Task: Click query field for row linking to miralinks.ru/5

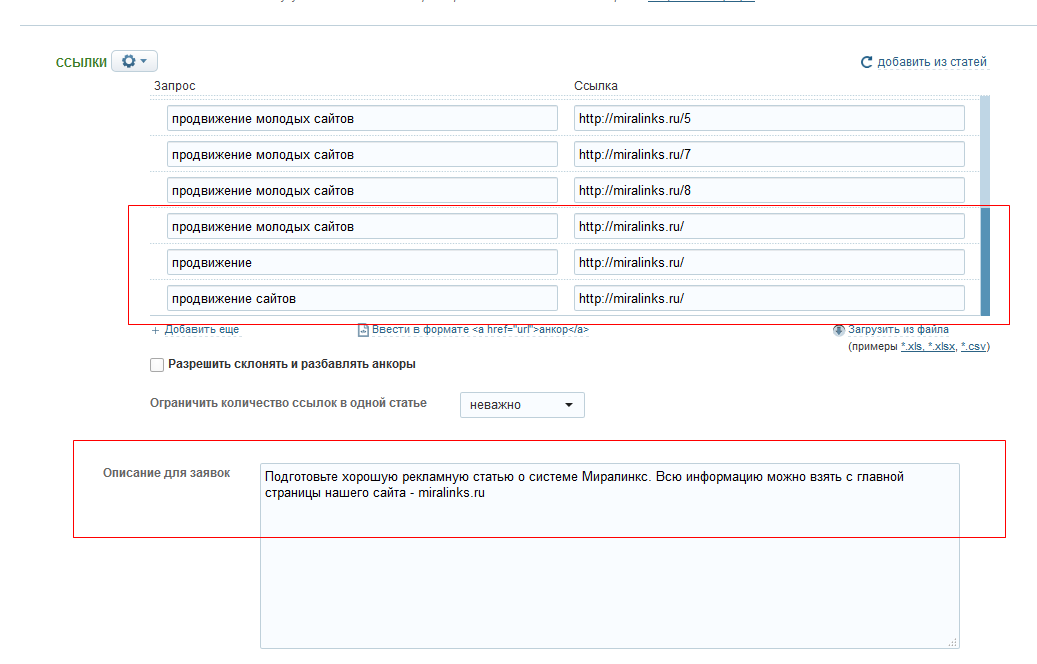Action: point(362,118)
